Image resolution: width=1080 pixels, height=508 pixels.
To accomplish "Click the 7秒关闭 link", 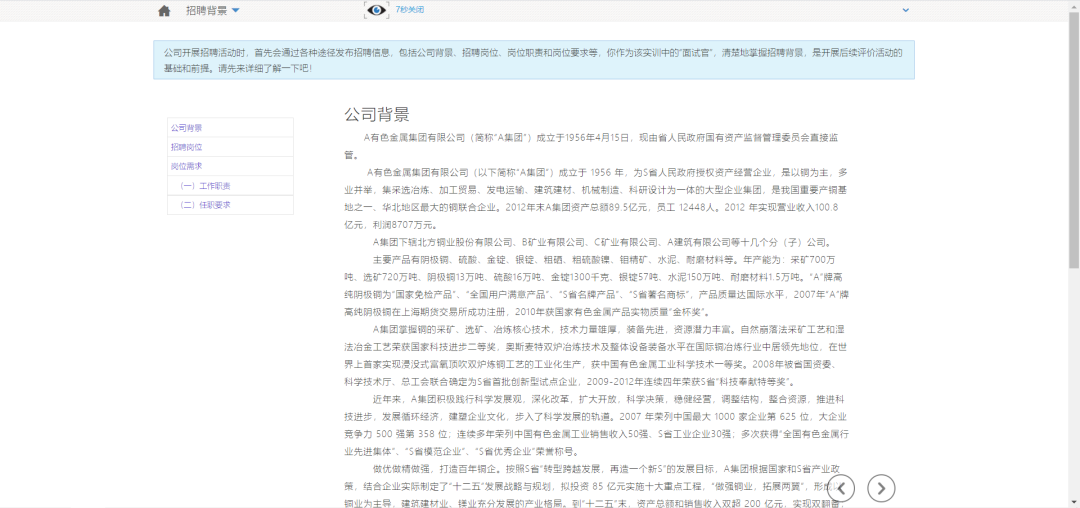I will pos(409,10).
